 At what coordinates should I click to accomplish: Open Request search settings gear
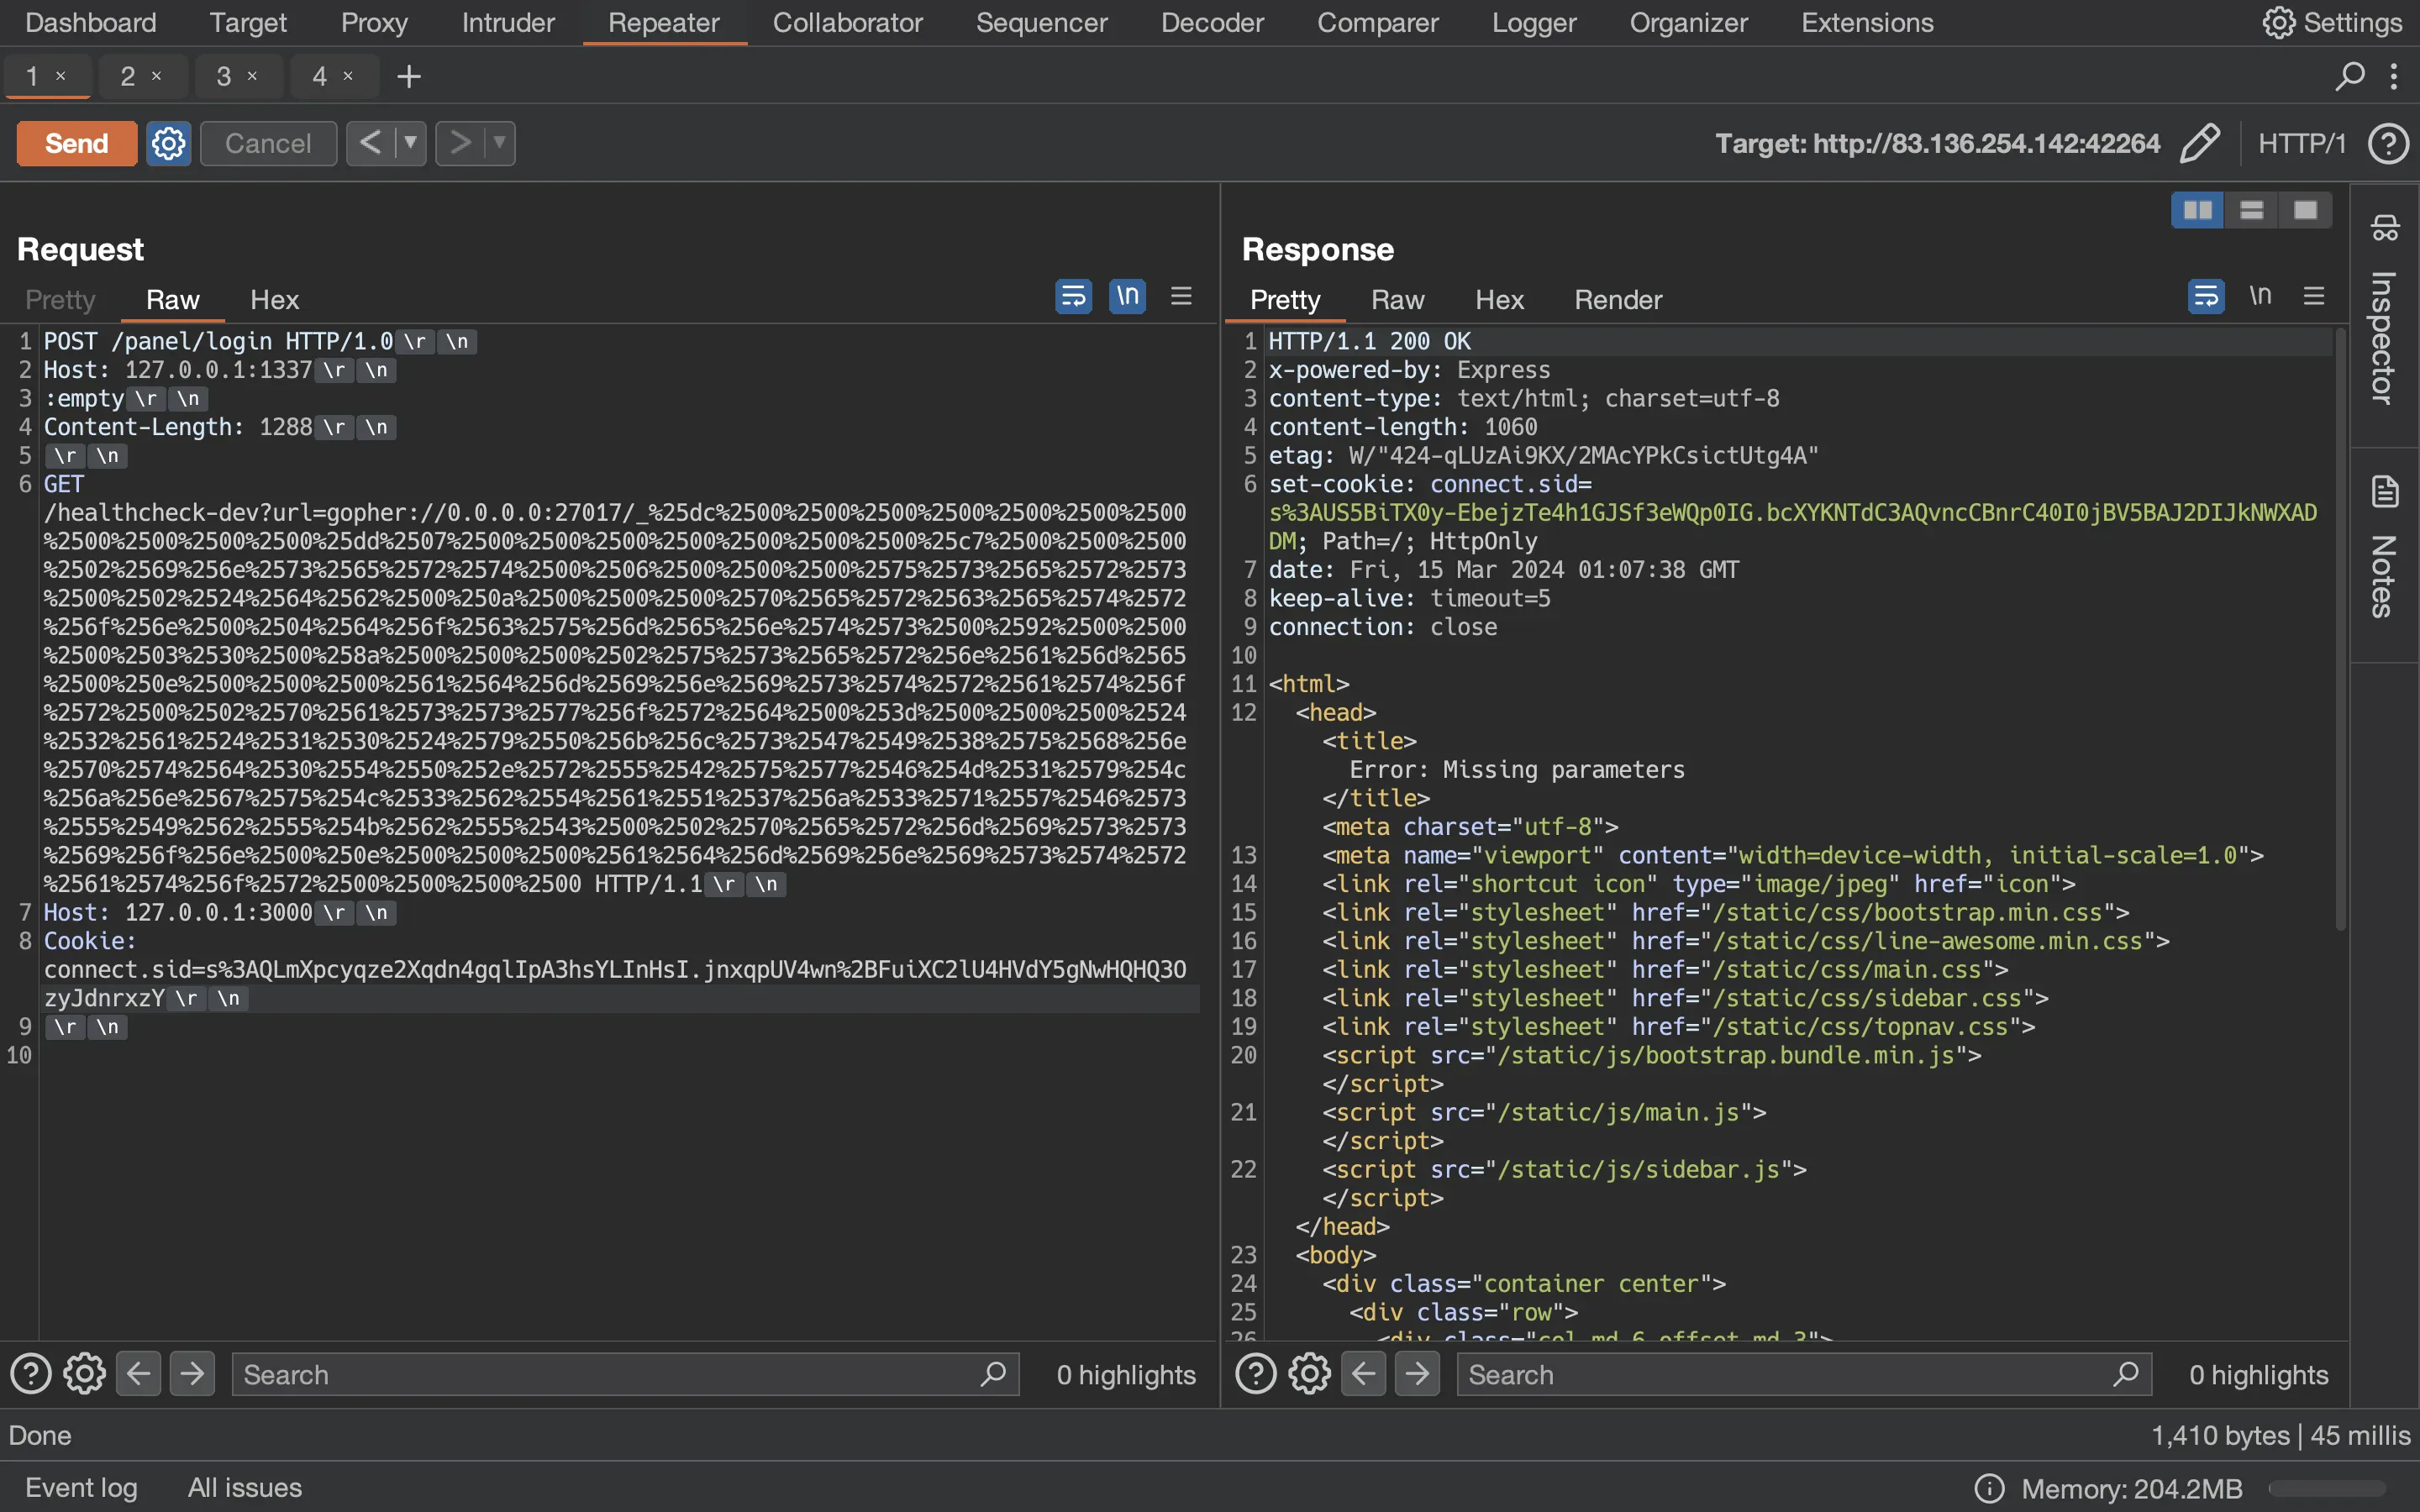85,1374
